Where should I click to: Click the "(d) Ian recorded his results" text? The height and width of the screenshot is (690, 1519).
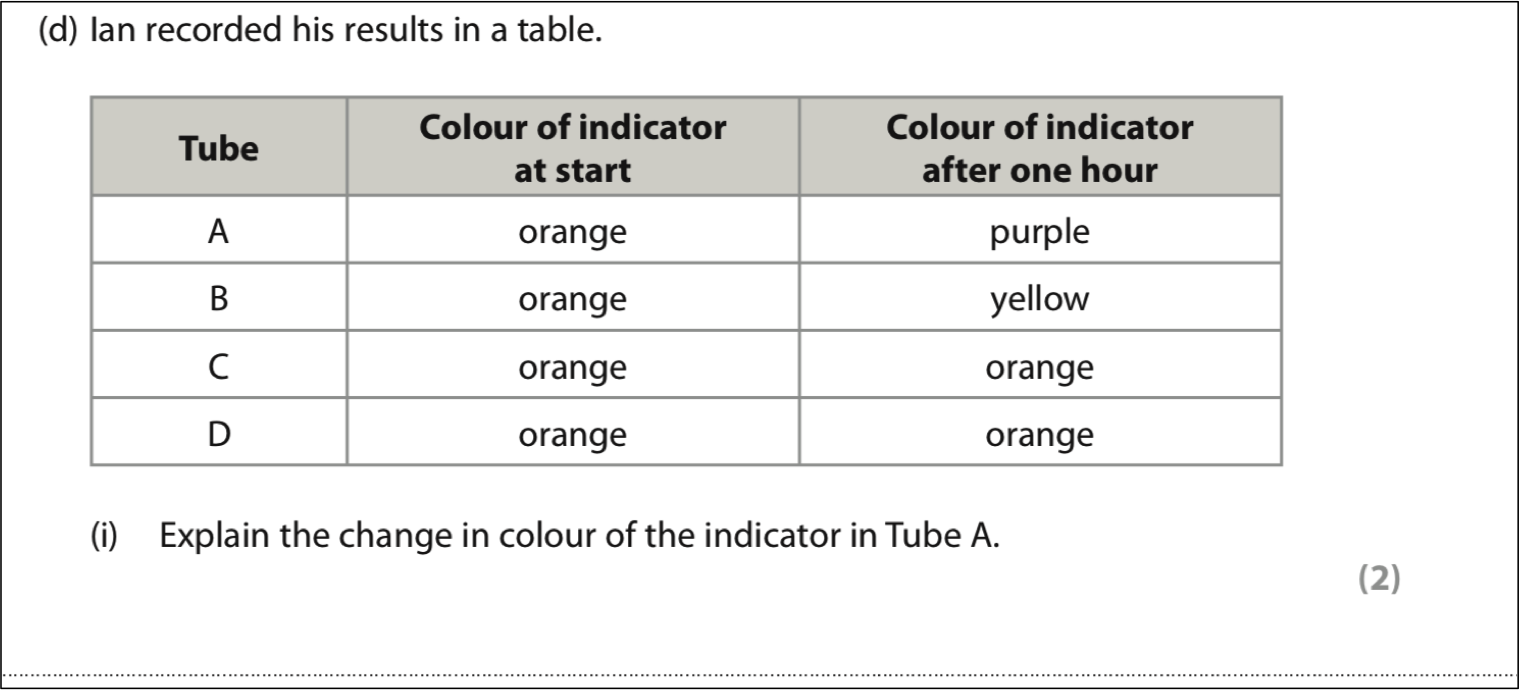point(320,34)
